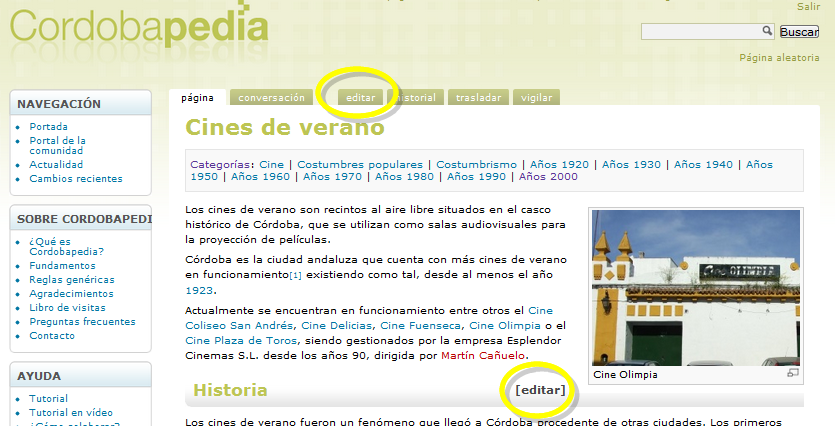Open the Cine Delicias link
Viewport: 835px width, 426px height.
click(x=337, y=325)
